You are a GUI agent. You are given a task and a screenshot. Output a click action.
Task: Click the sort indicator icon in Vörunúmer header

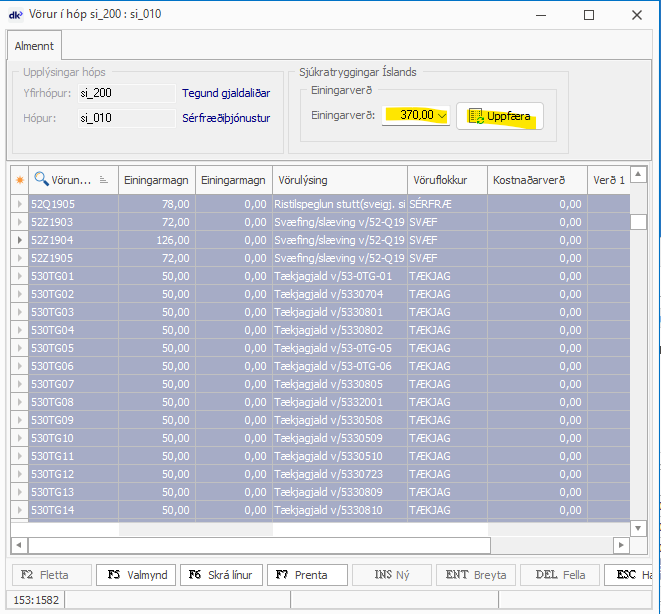click(x=104, y=180)
